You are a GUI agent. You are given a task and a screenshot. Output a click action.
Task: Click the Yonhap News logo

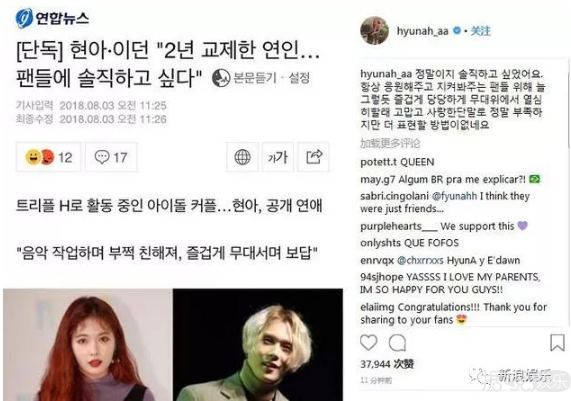tap(52, 18)
